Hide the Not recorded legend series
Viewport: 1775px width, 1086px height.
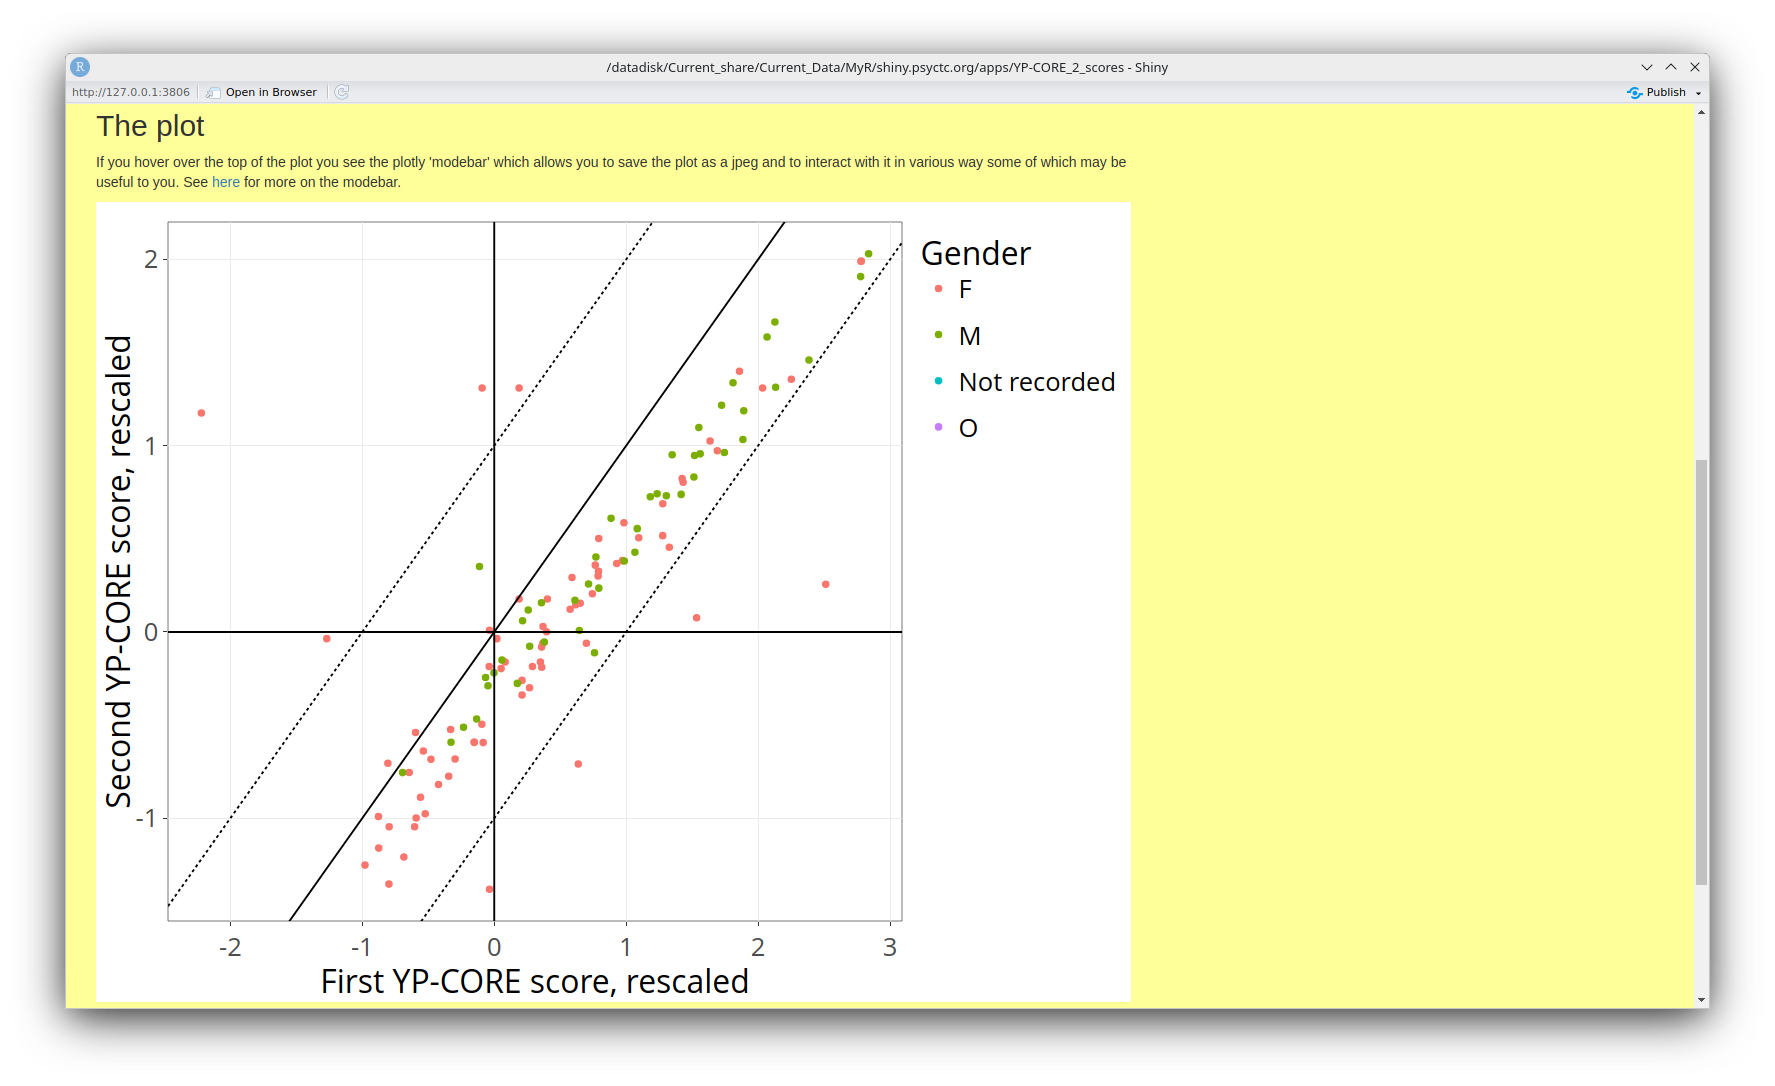point(1036,382)
